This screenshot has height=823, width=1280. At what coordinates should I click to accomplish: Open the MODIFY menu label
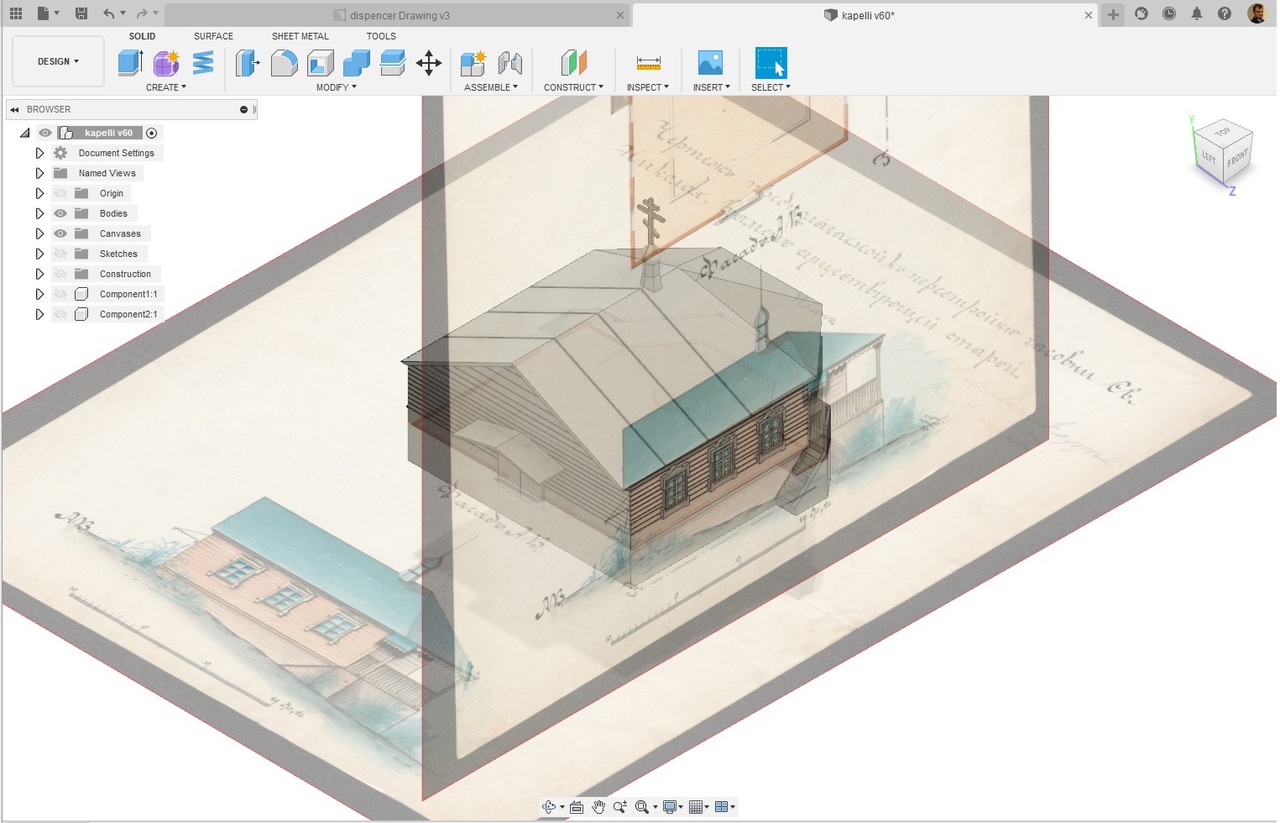(x=336, y=87)
